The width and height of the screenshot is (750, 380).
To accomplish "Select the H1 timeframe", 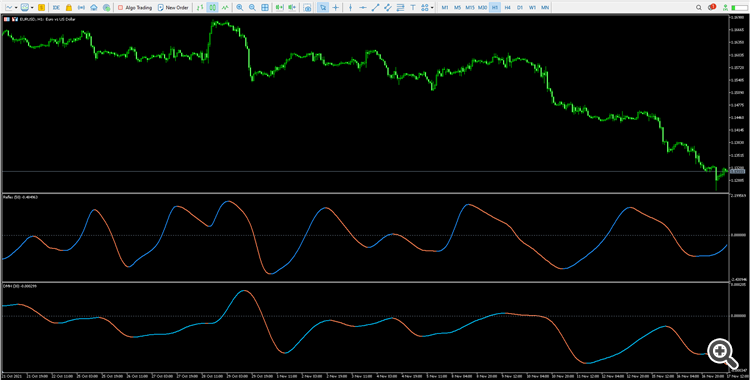I will pyautogui.click(x=495, y=8).
